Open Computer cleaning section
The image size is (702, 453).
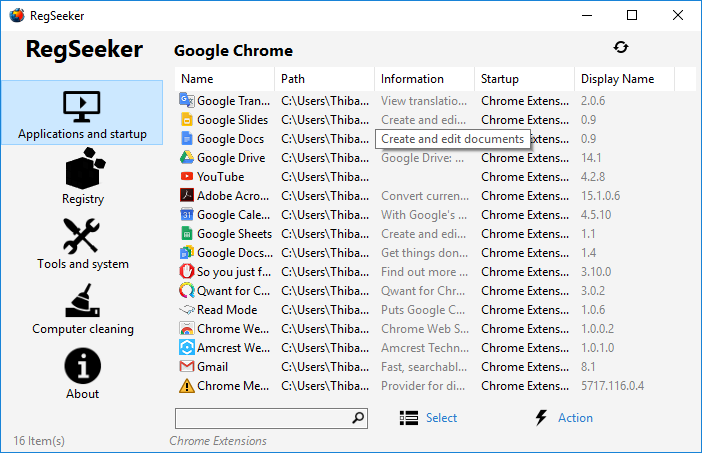tap(82, 309)
